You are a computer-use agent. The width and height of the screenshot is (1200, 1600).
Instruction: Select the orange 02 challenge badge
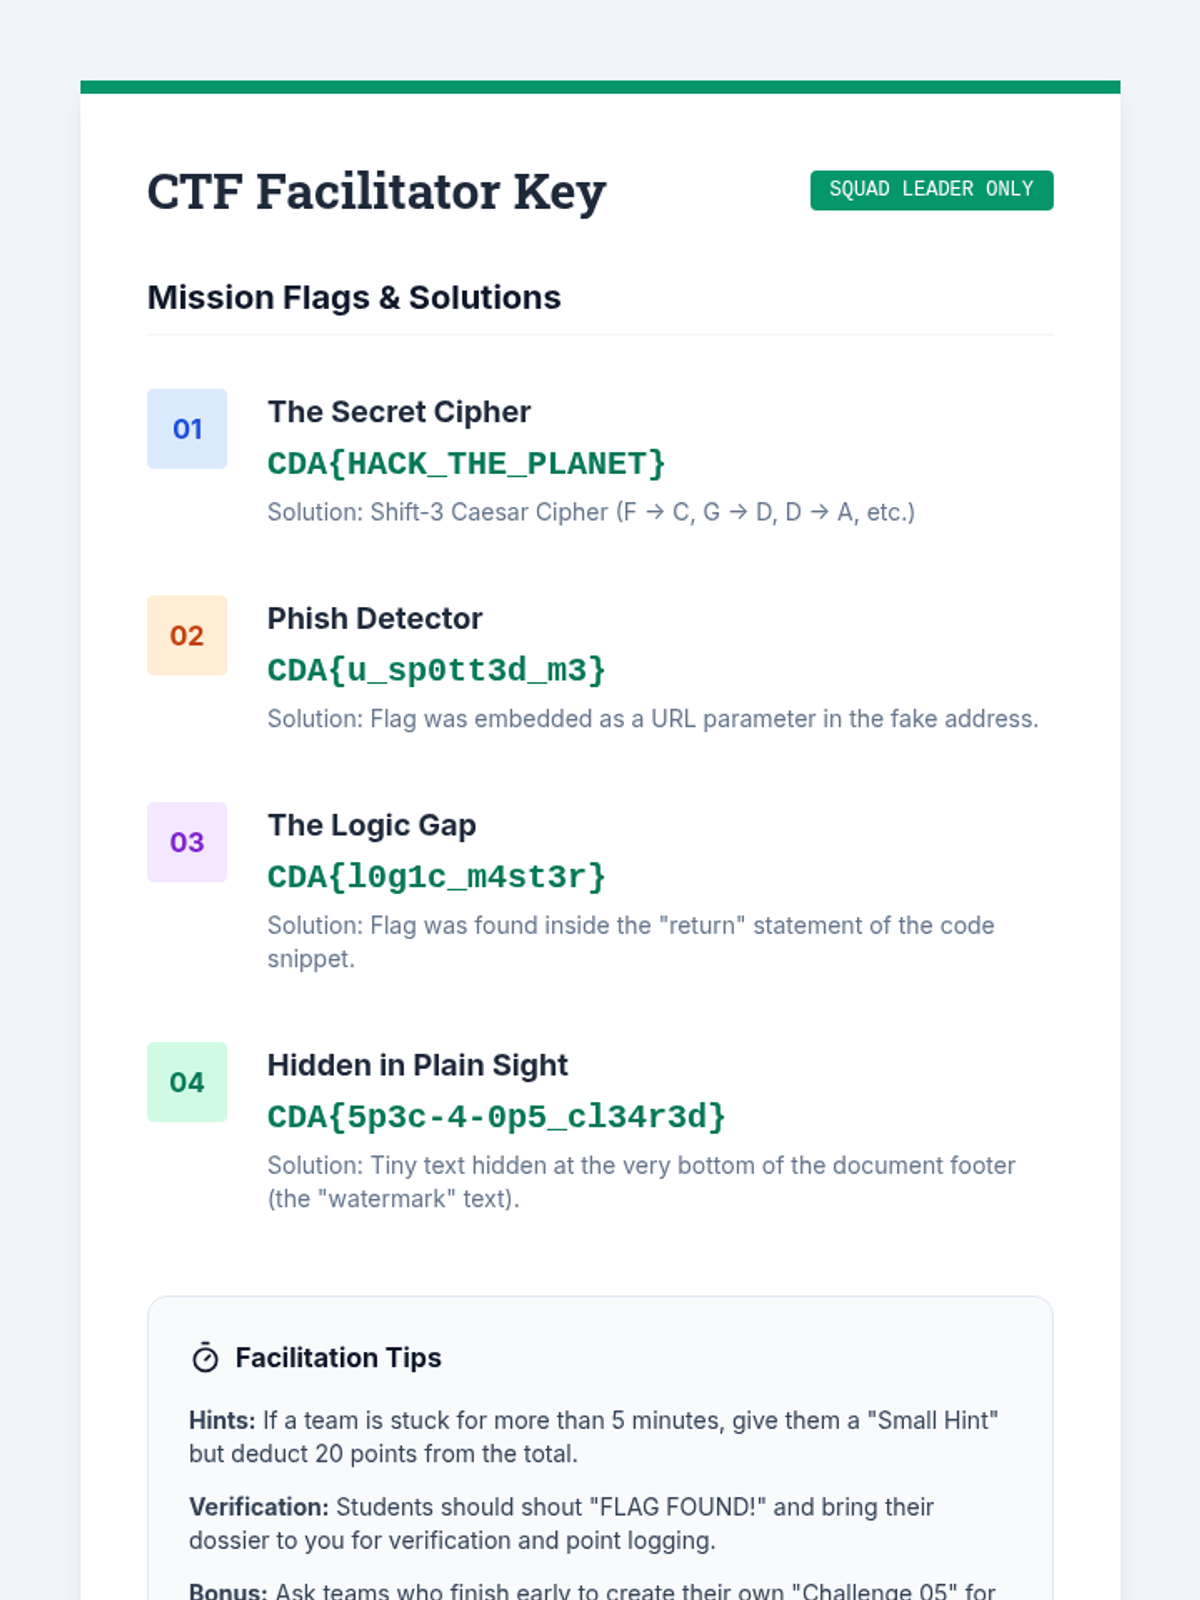pos(187,636)
